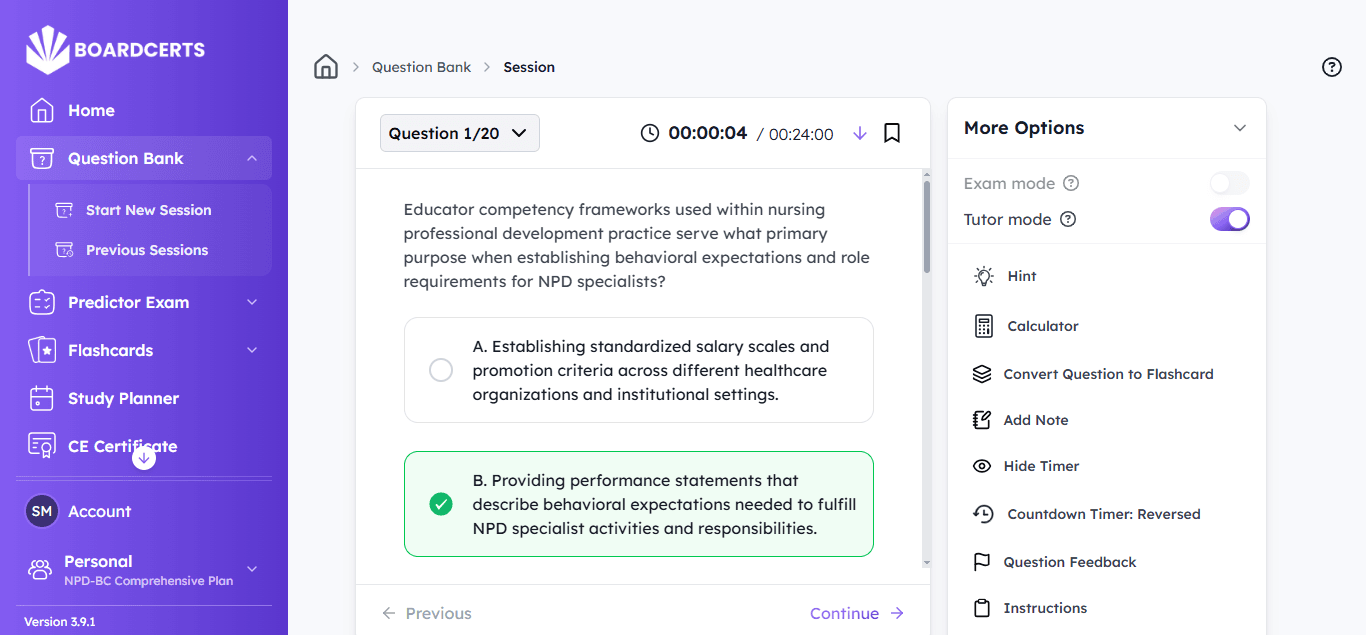
Task: Bookmark the current question
Action: (x=892, y=133)
